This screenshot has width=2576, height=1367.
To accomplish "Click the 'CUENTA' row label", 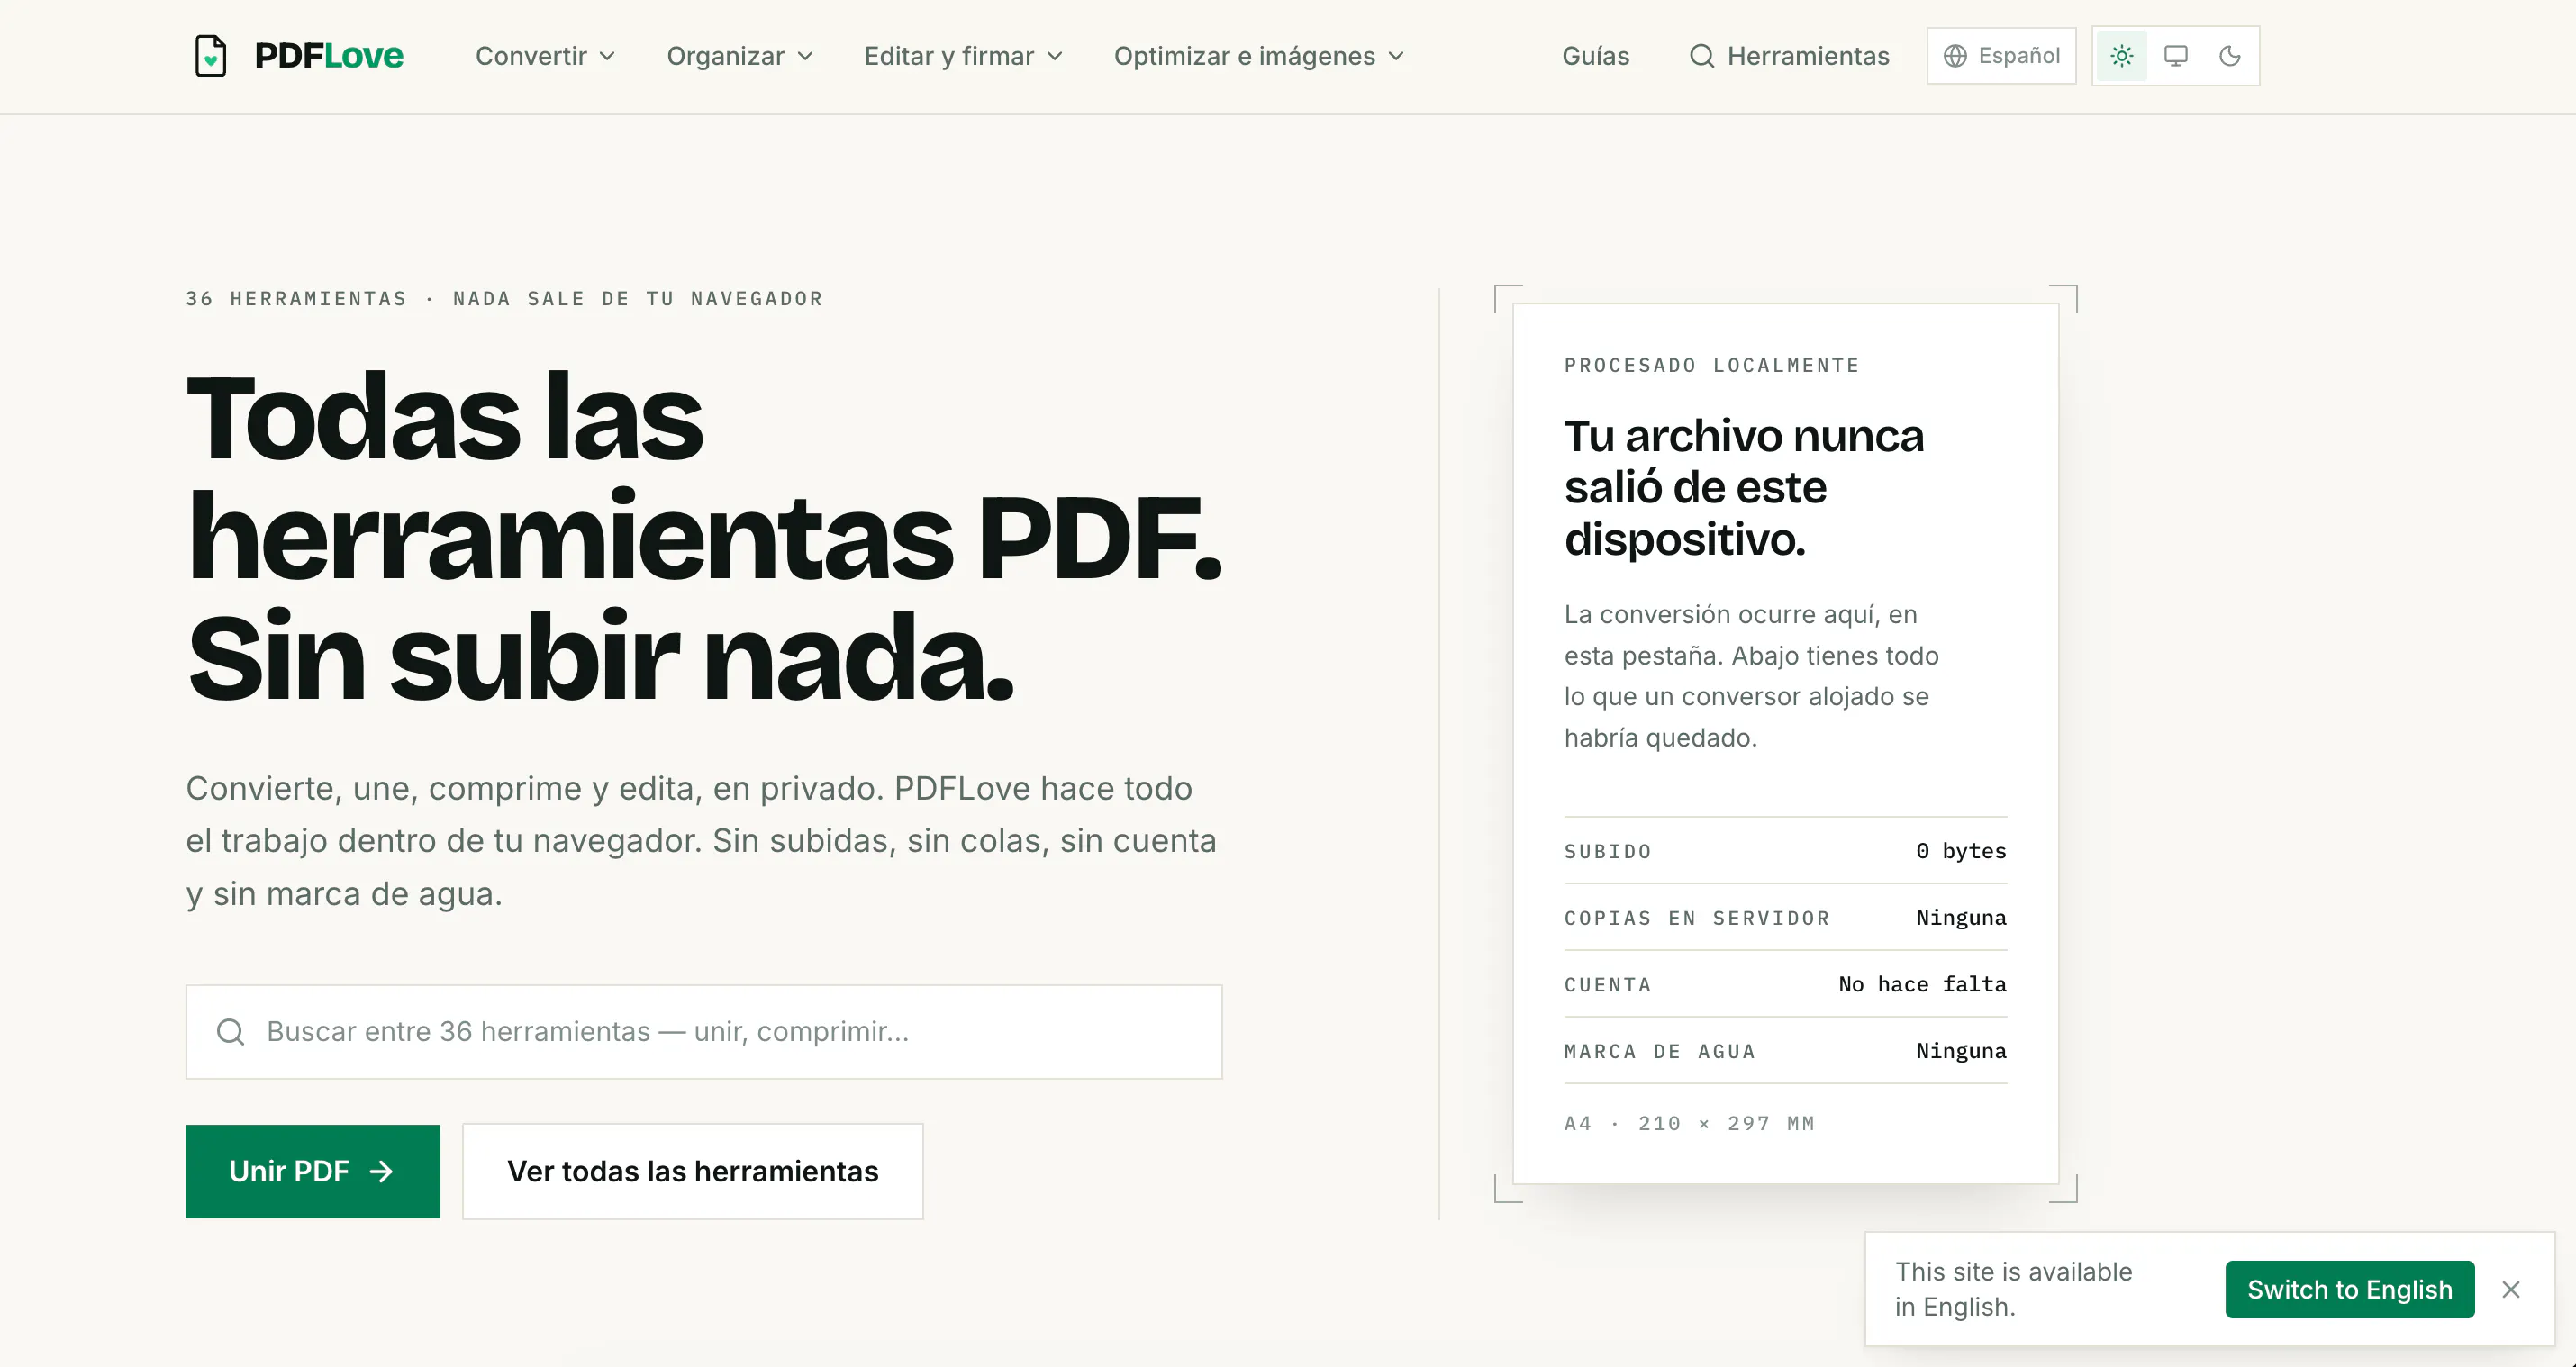I will point(1607,985).
